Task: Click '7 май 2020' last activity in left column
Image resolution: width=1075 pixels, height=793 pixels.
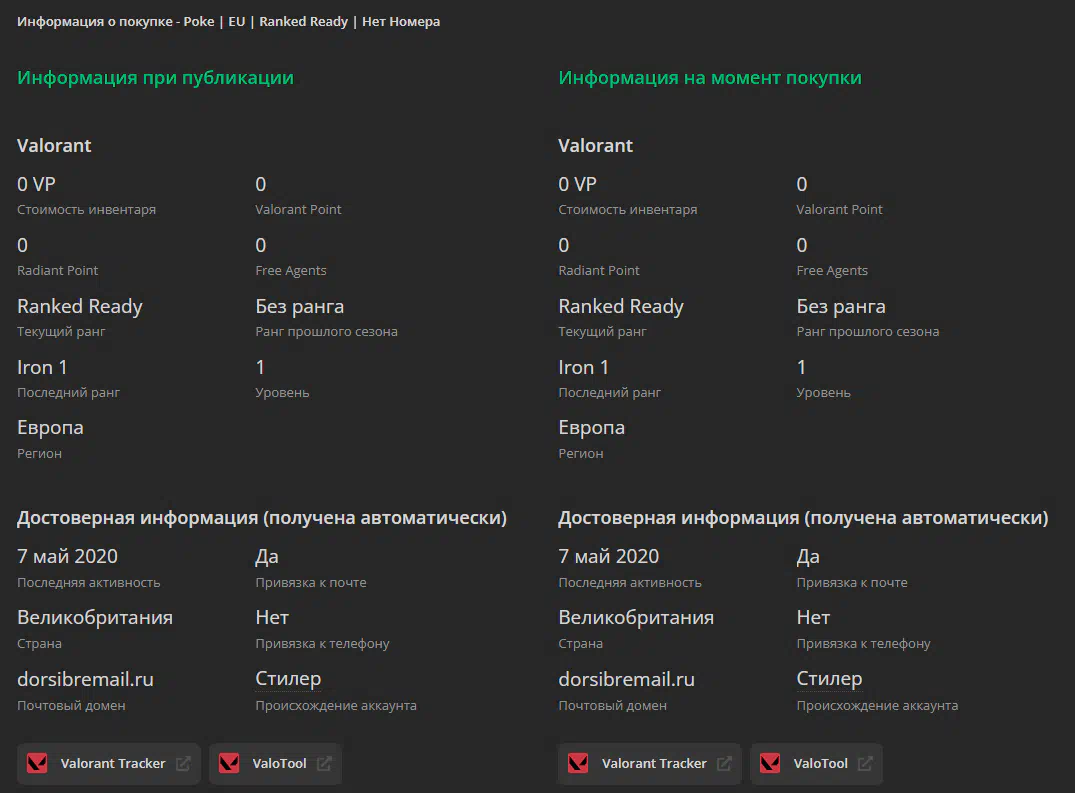Action: [67, 557]
